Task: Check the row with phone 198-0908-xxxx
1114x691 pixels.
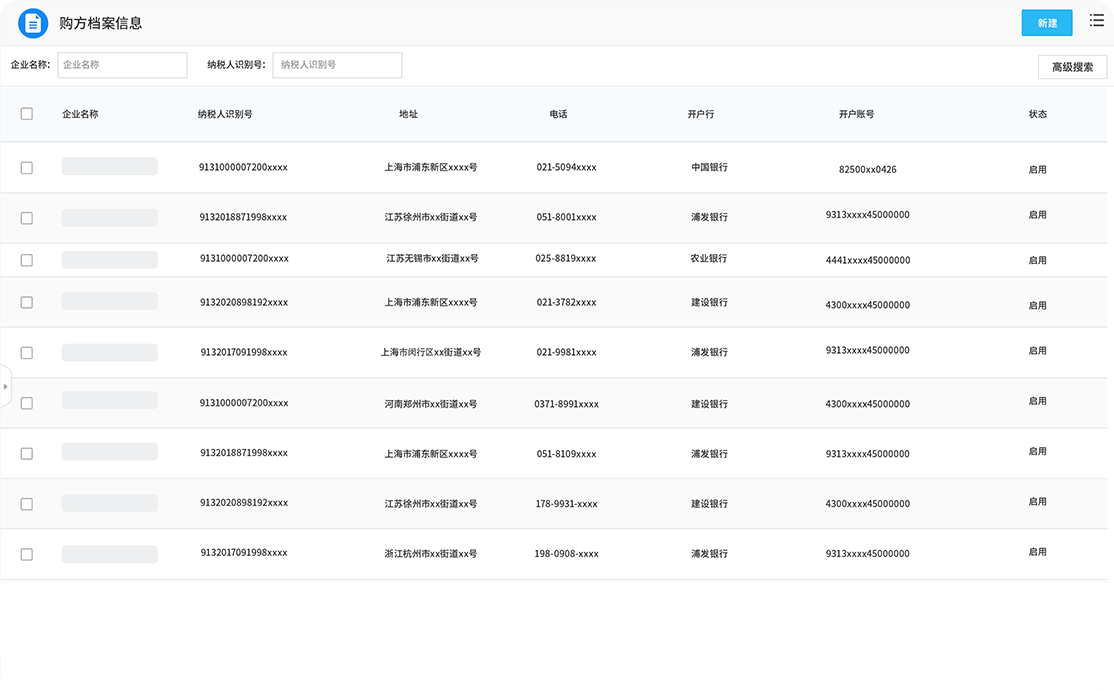Action: [x=27, y=554]
